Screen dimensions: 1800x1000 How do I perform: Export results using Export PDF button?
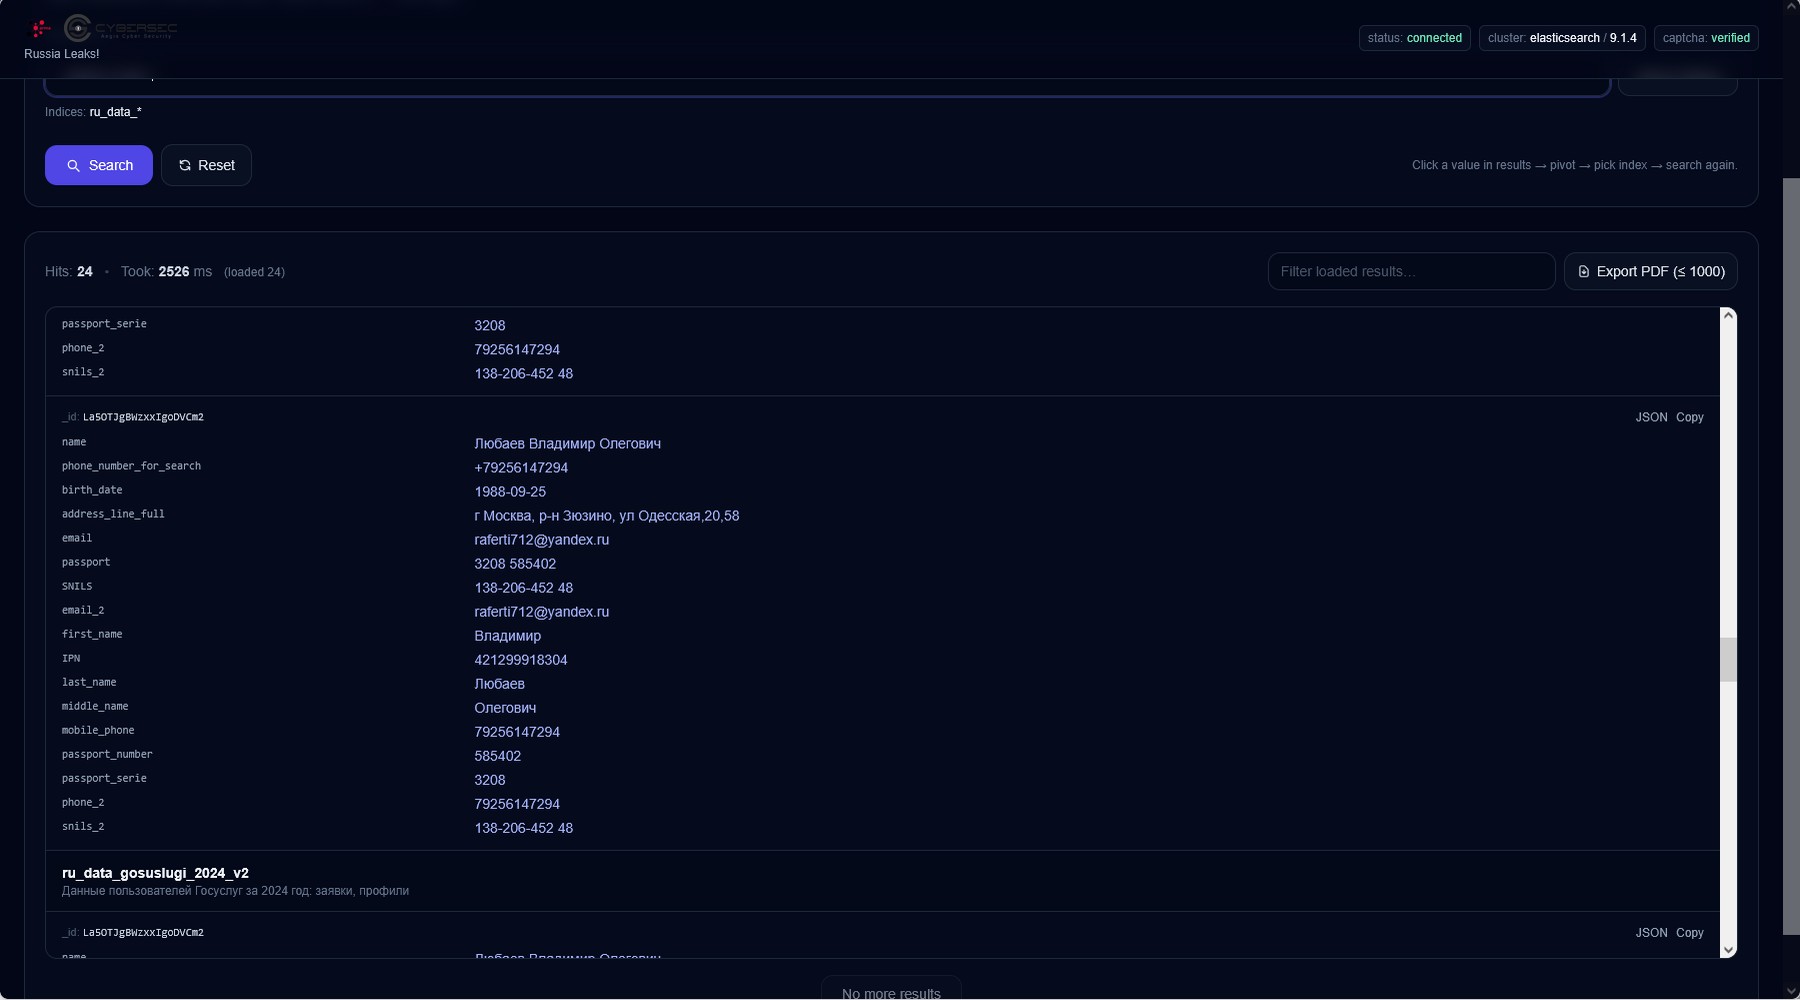point(1650,272)
